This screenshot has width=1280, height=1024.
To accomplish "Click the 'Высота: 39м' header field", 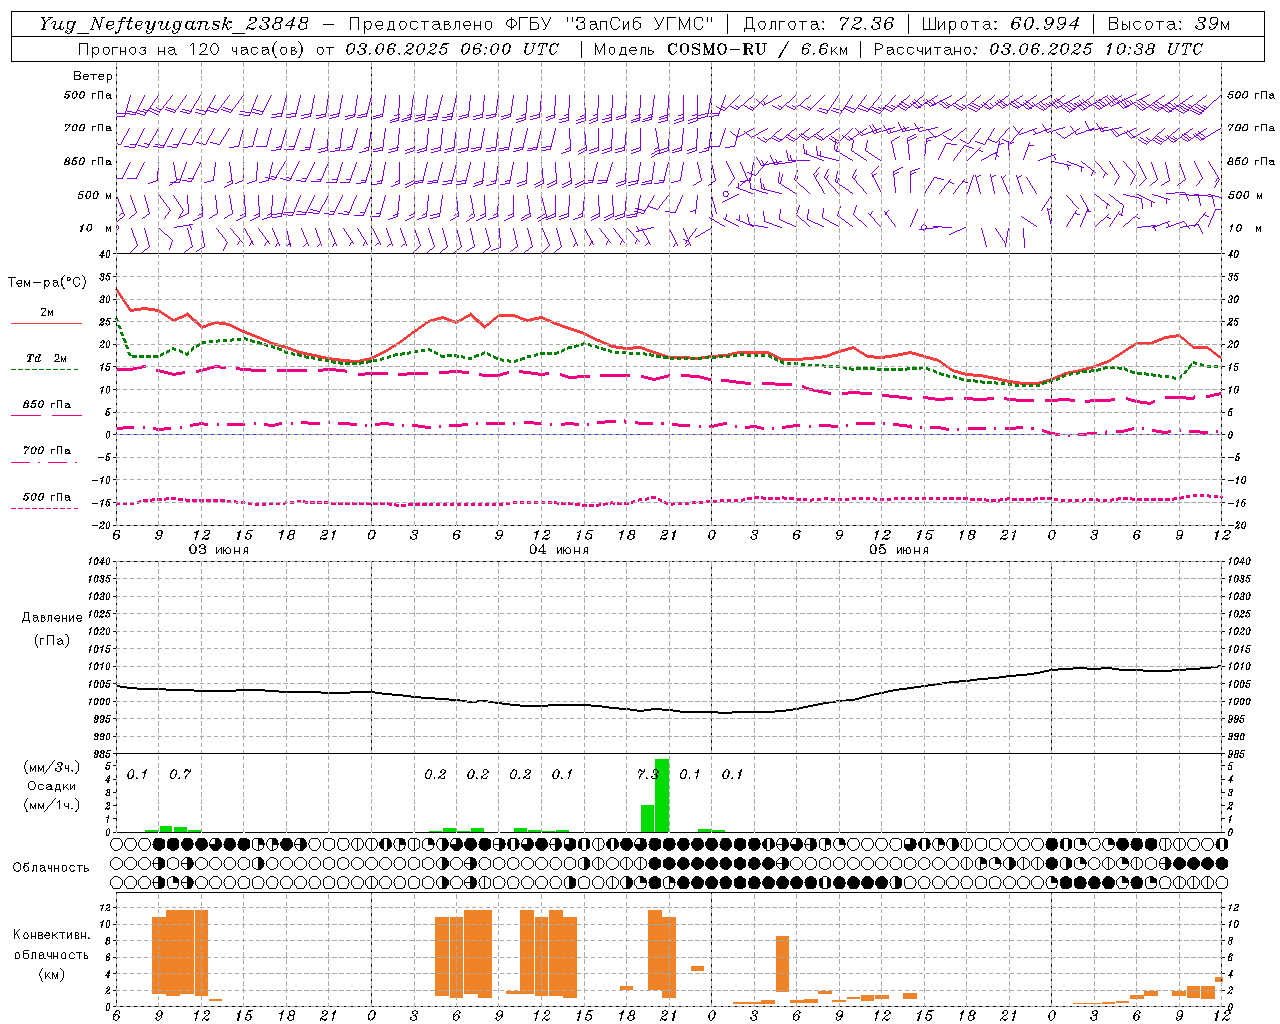I will 1169,24.
